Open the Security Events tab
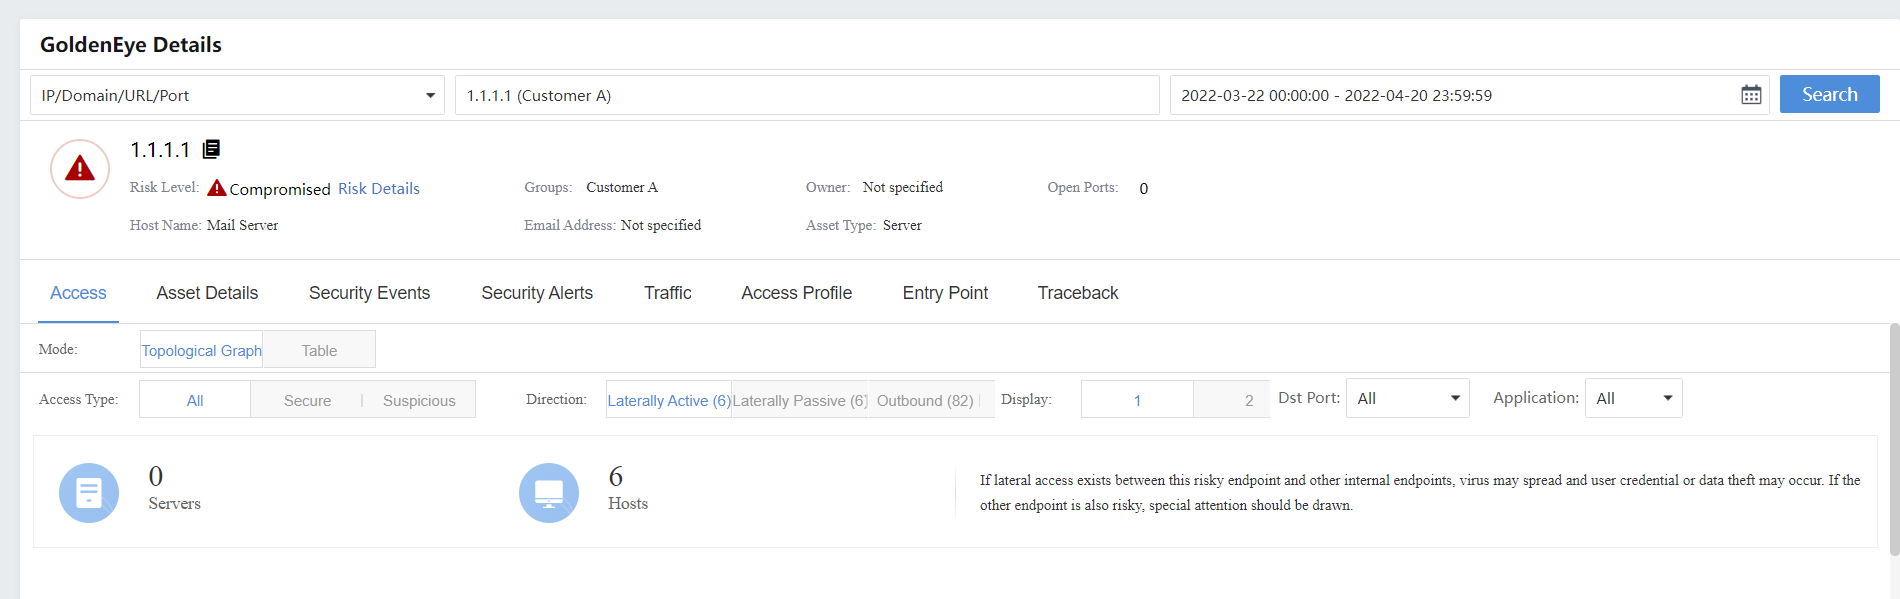1900x599 pixels. tap(369, 293)
